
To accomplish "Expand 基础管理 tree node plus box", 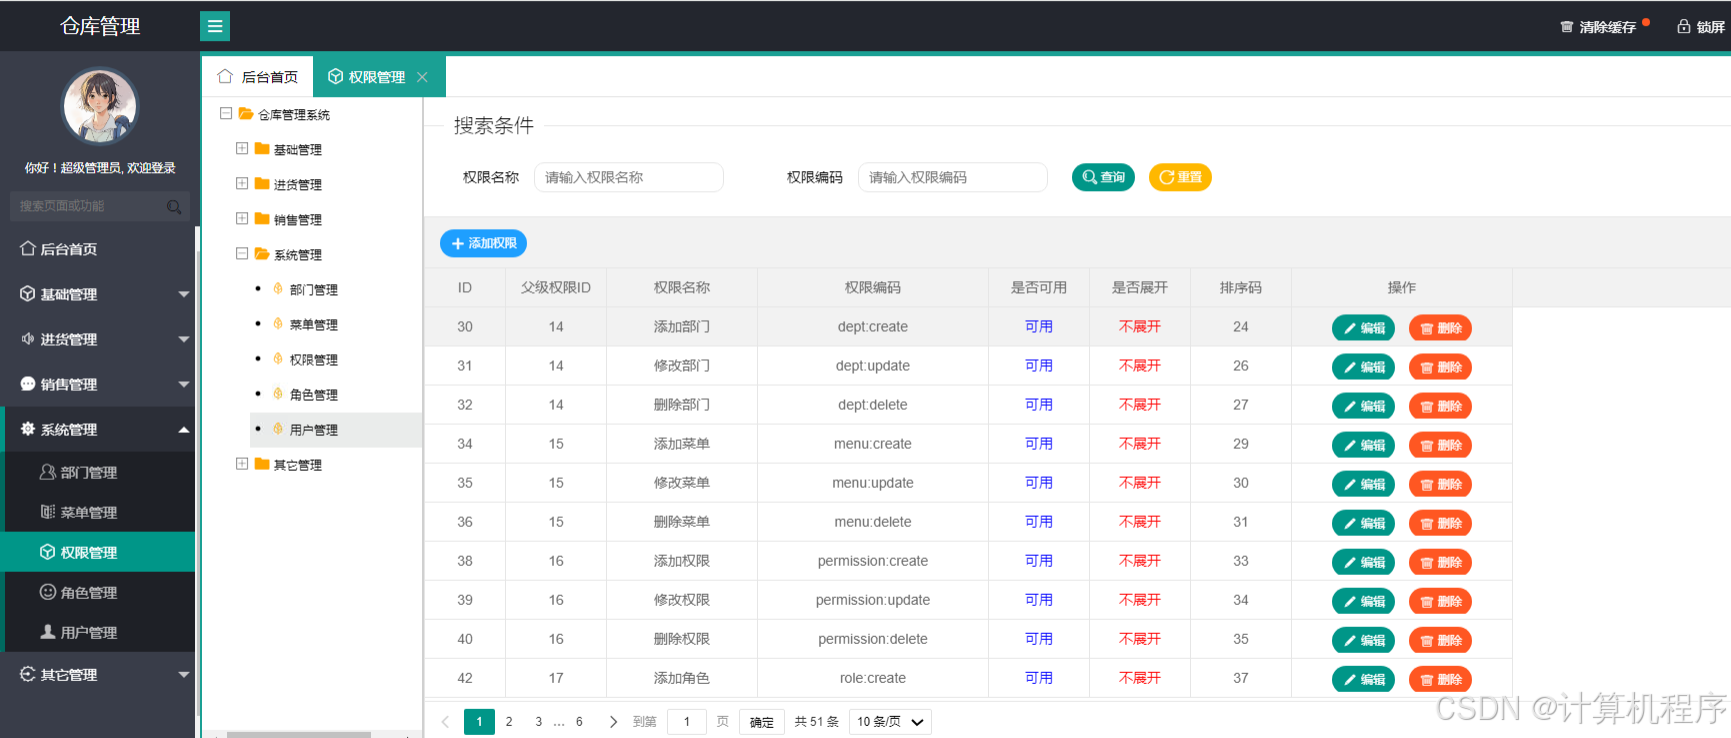I will (242, 148).
